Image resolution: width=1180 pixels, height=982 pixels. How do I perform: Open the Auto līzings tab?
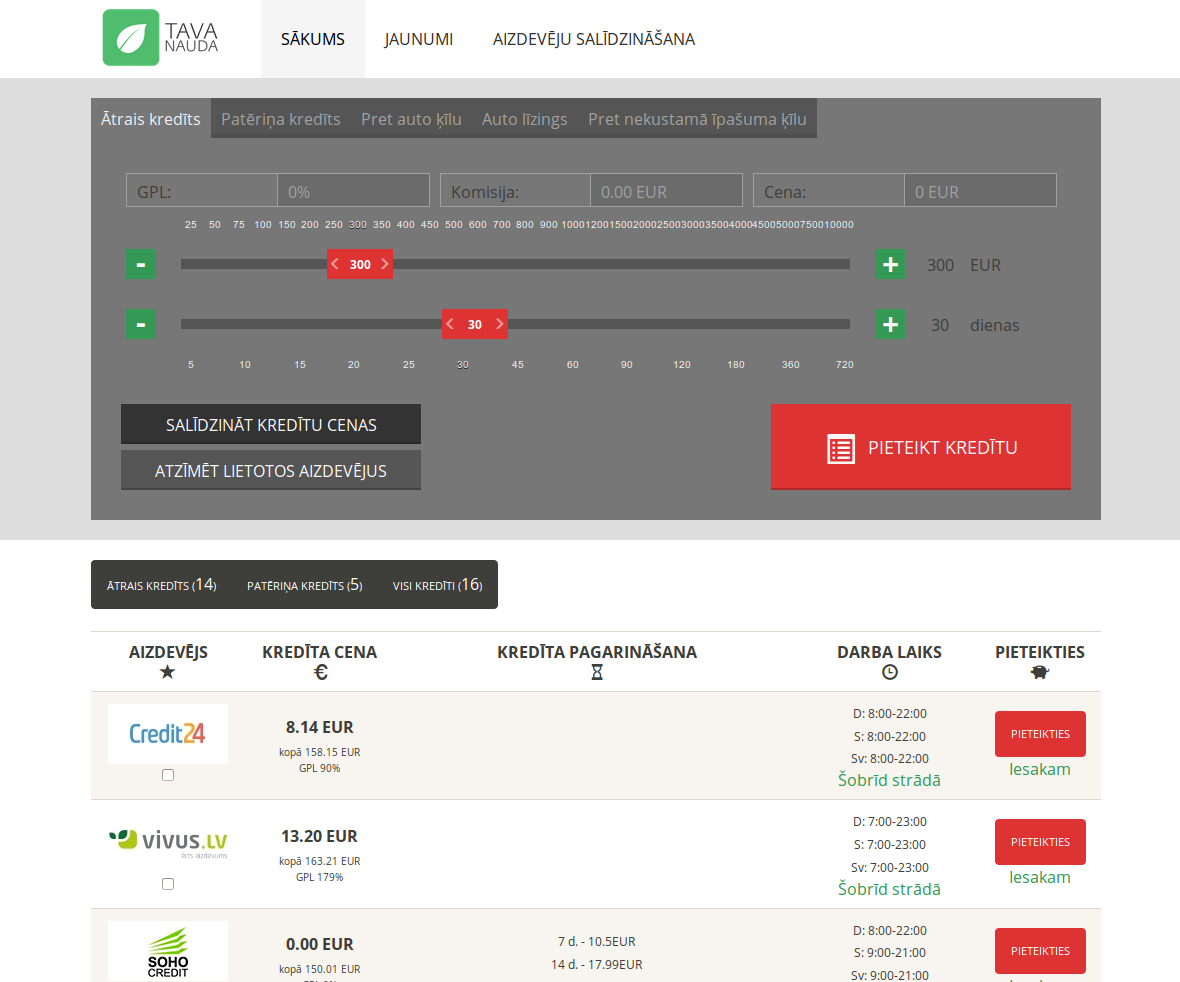pyautogui.click(x=525, y=119)
